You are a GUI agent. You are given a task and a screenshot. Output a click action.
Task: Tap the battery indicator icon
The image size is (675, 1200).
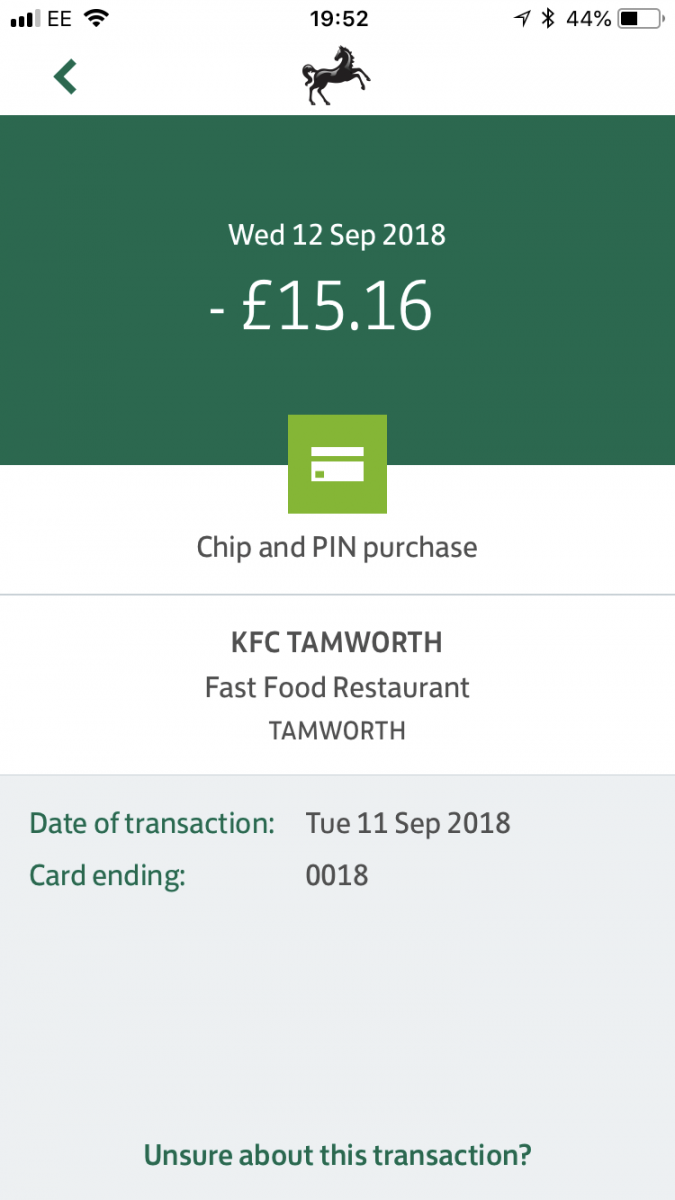(640, 19)
